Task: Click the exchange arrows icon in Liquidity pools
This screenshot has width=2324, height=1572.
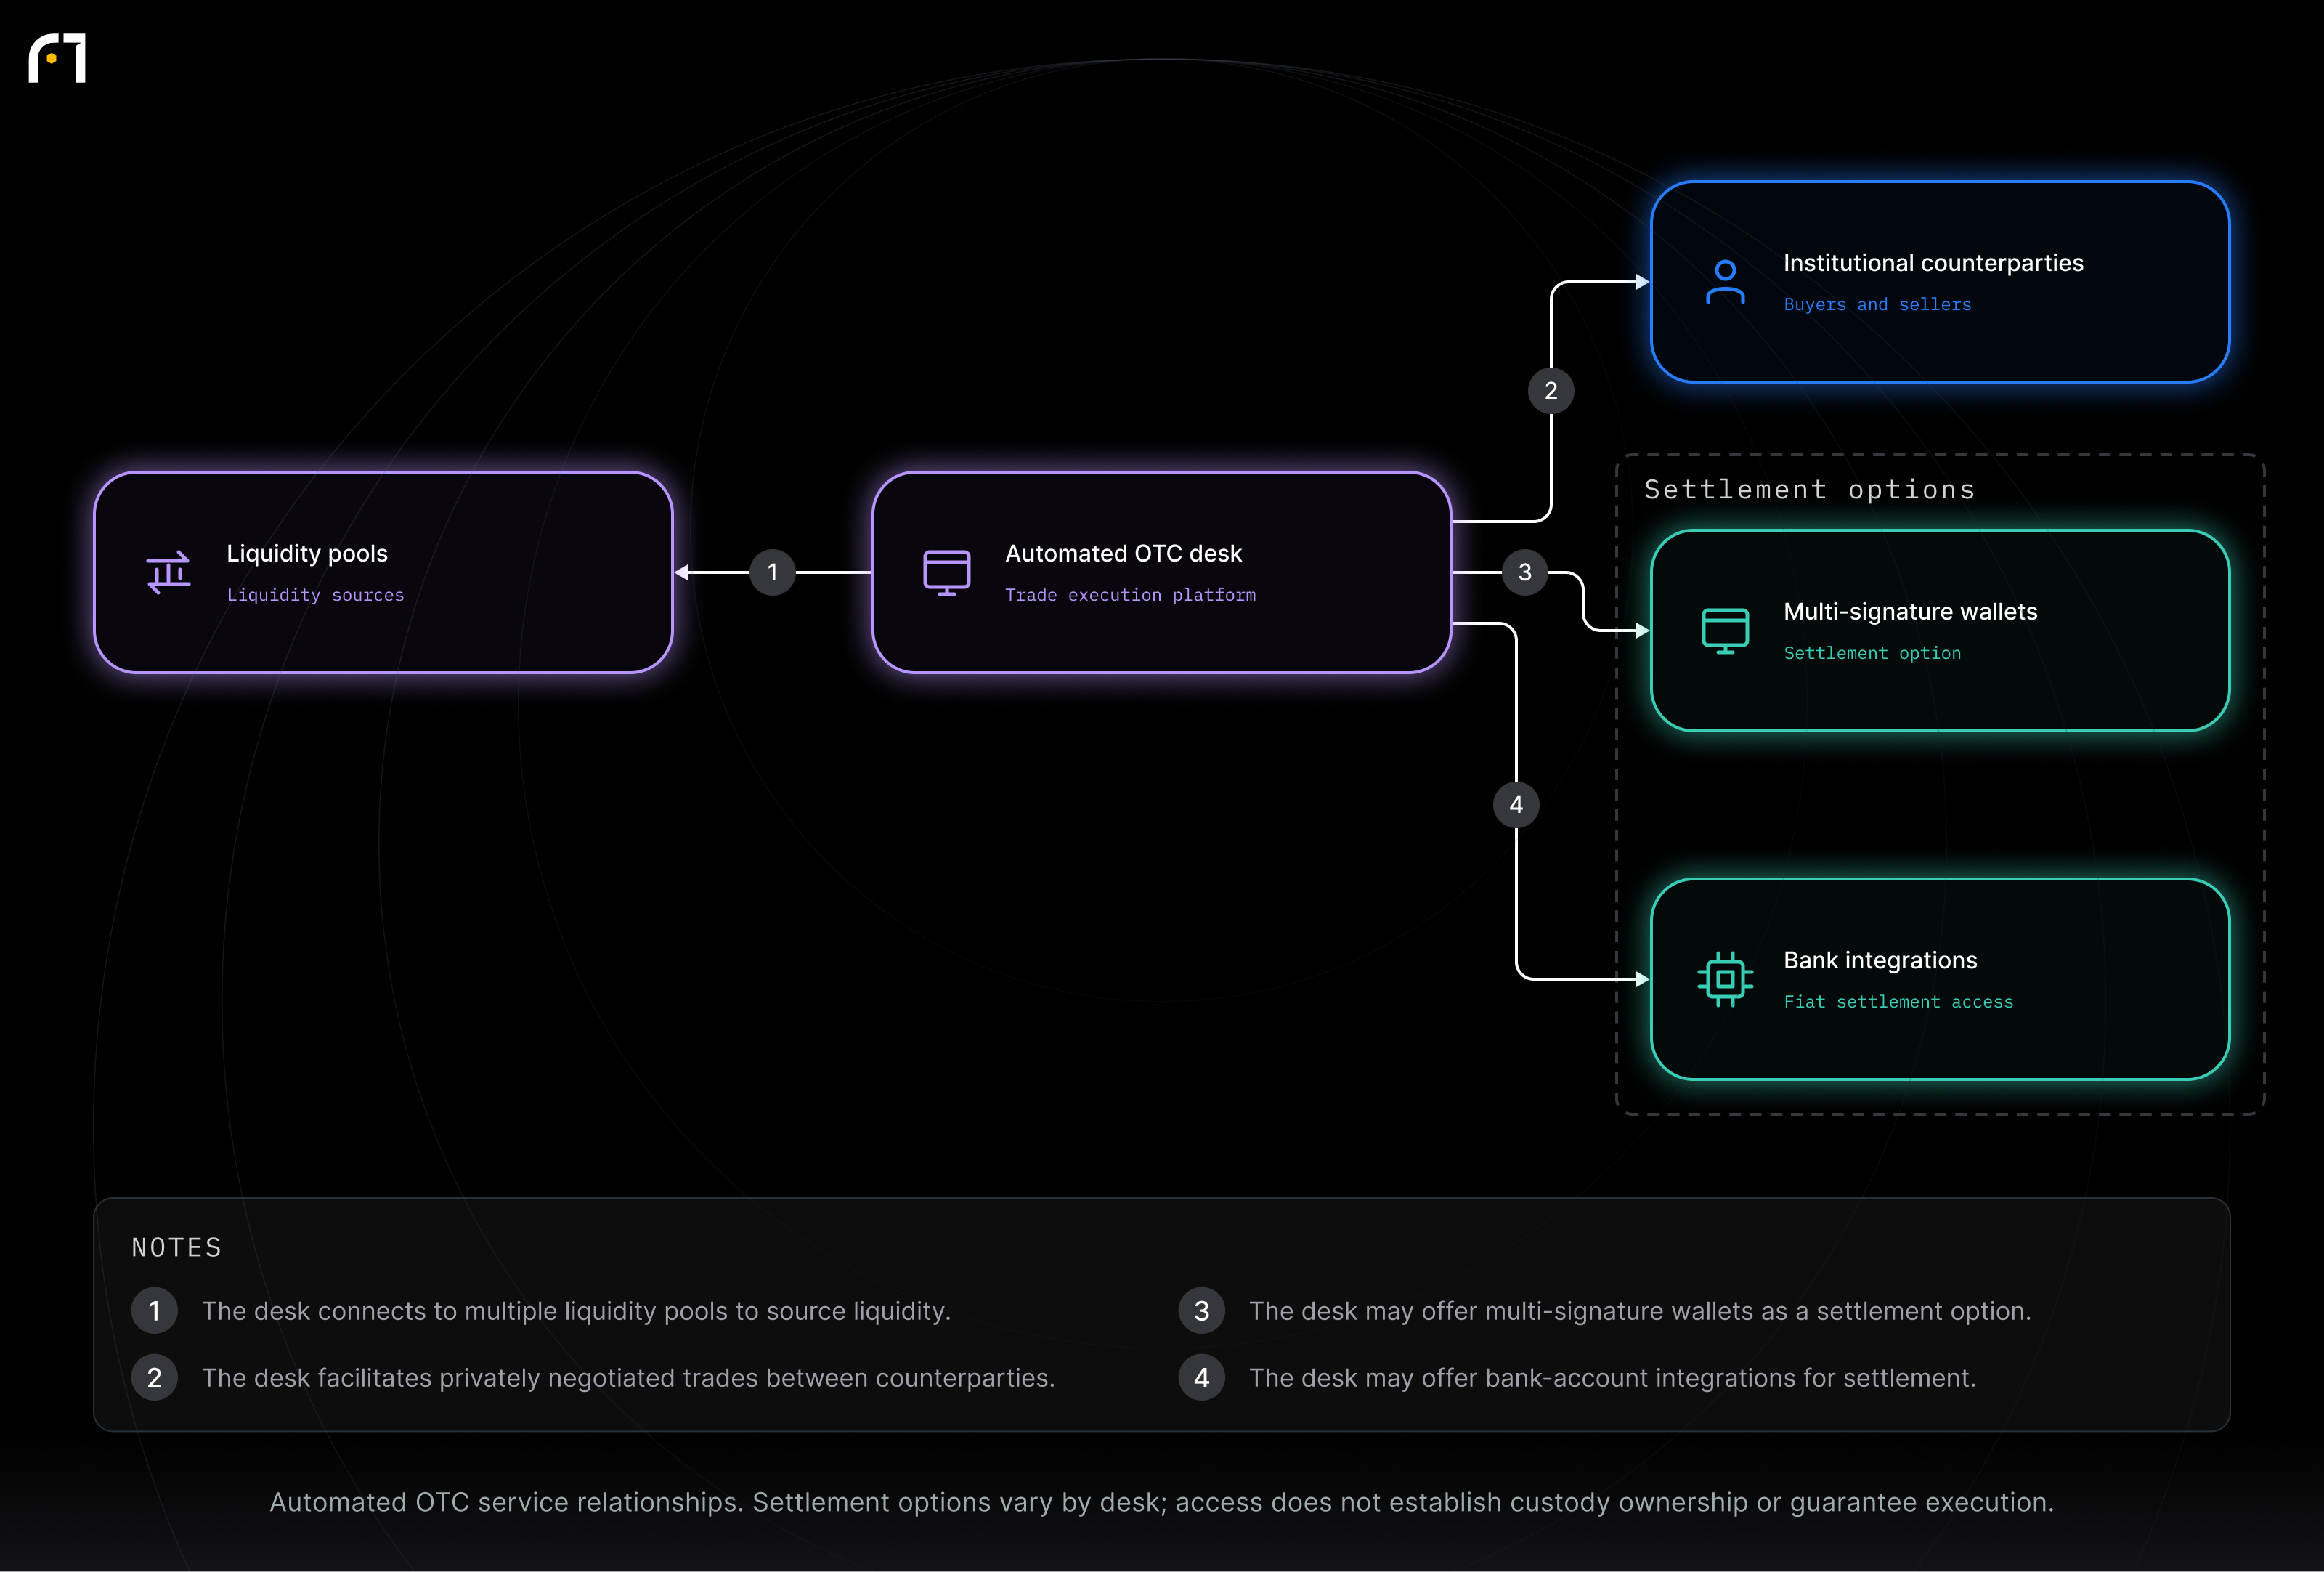Action: (168, 573)
